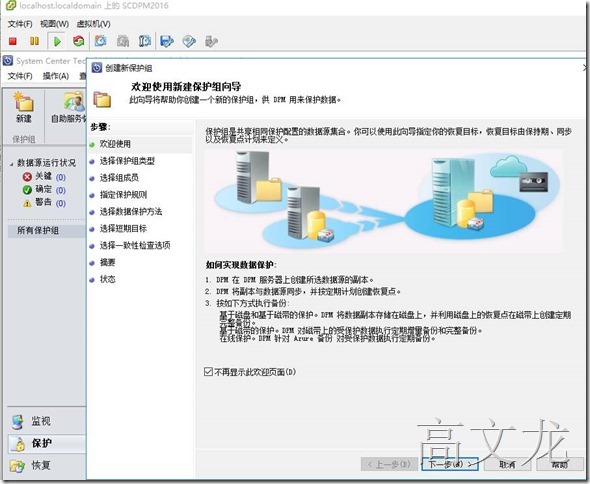The height and width of the screenshot is (484, 590).
Task: Click the Warning yellow triangle icon
Action: [27, 203]
